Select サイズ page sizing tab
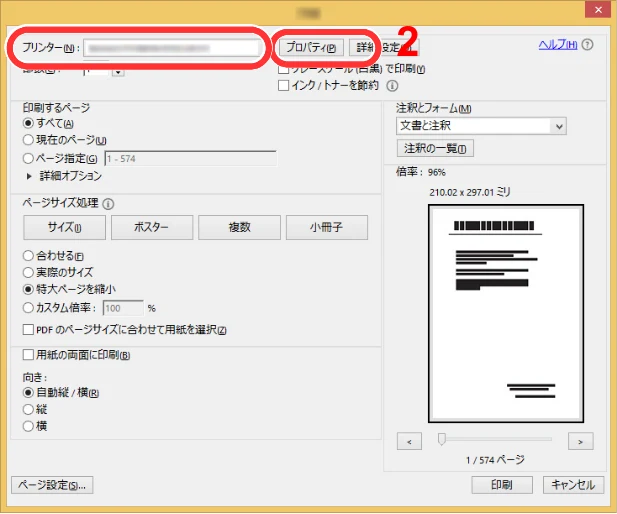Viewport: 617px width, 514px height. tap(65, 227)
